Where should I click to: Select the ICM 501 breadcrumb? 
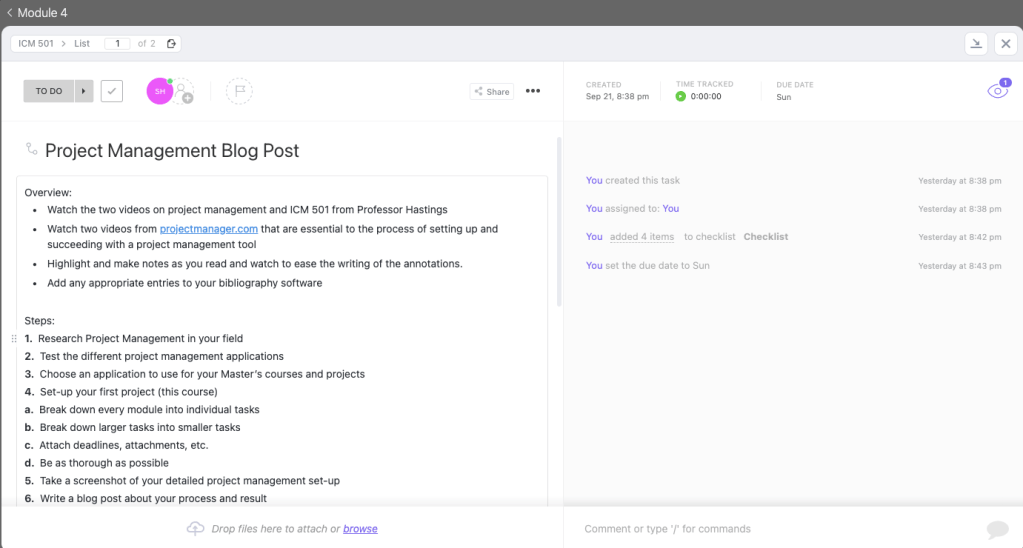click(36, 44)
